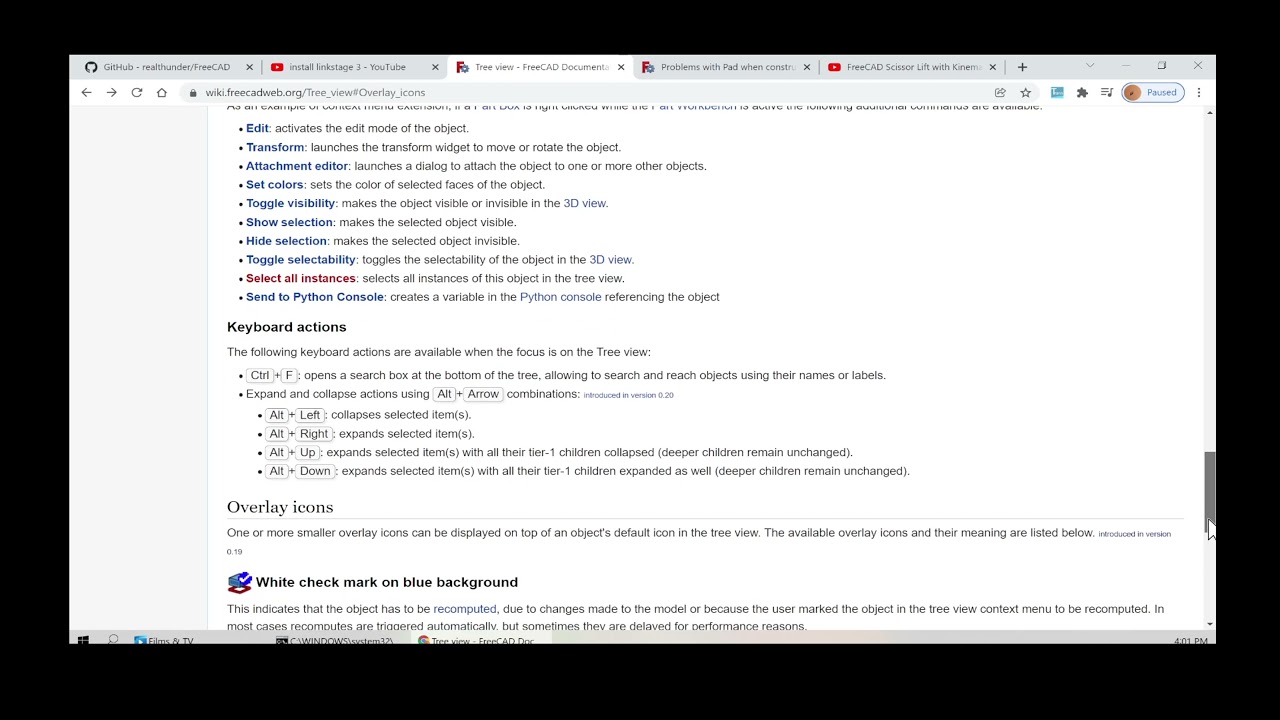Go forward in browser history
The width and height of the screenshot is (1280, 720).
point(112,92)
